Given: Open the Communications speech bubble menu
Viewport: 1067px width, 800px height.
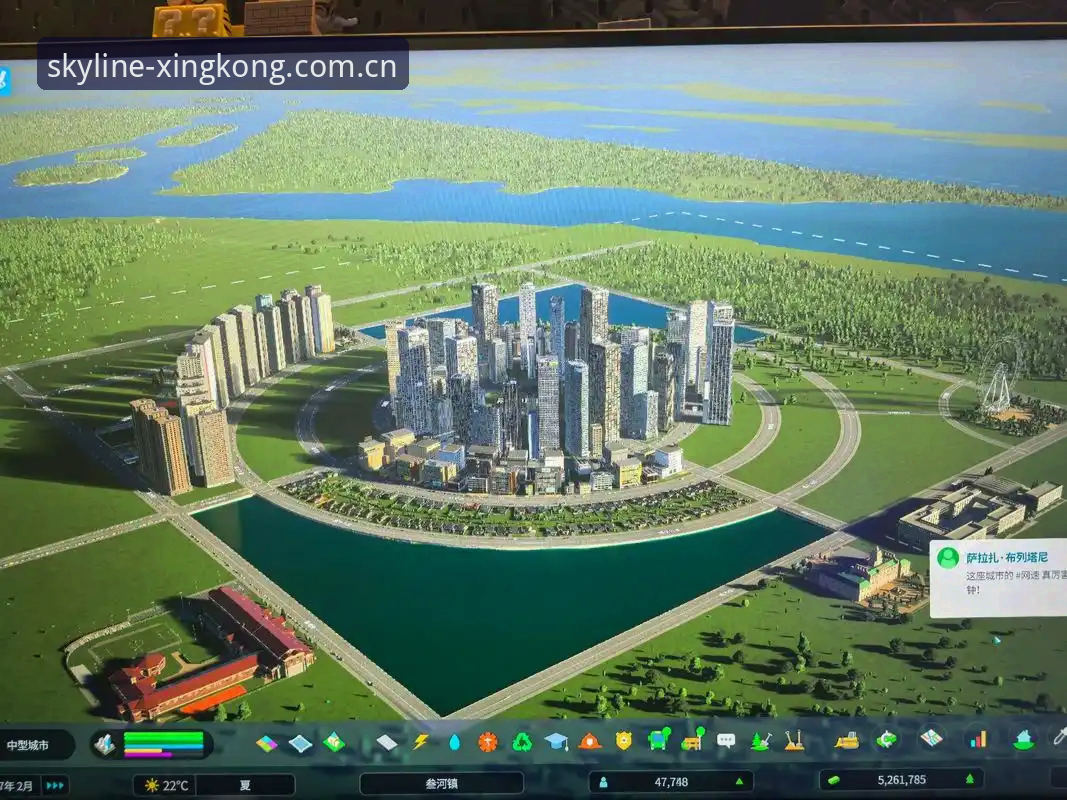Looking at the screenshot, I should point(726,741).
